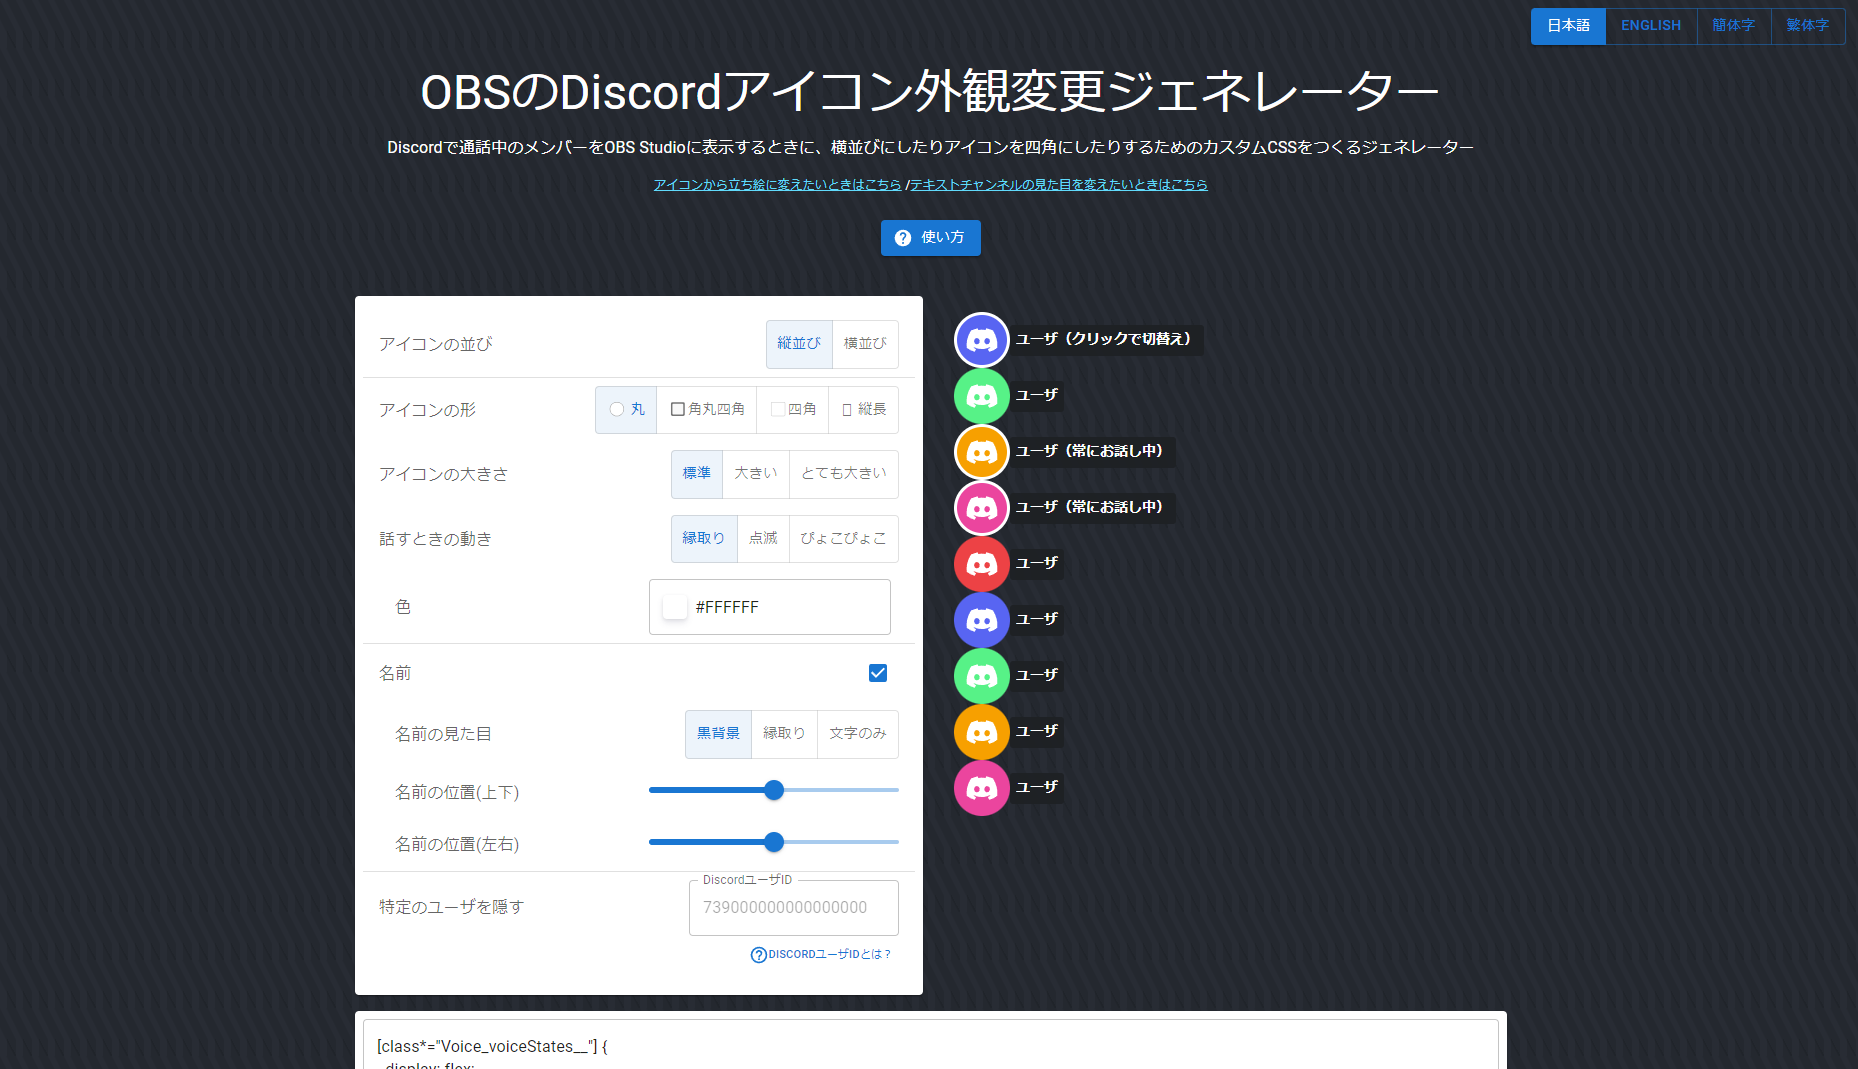Select 点滅 speaking animation

(x=763, y=539)
